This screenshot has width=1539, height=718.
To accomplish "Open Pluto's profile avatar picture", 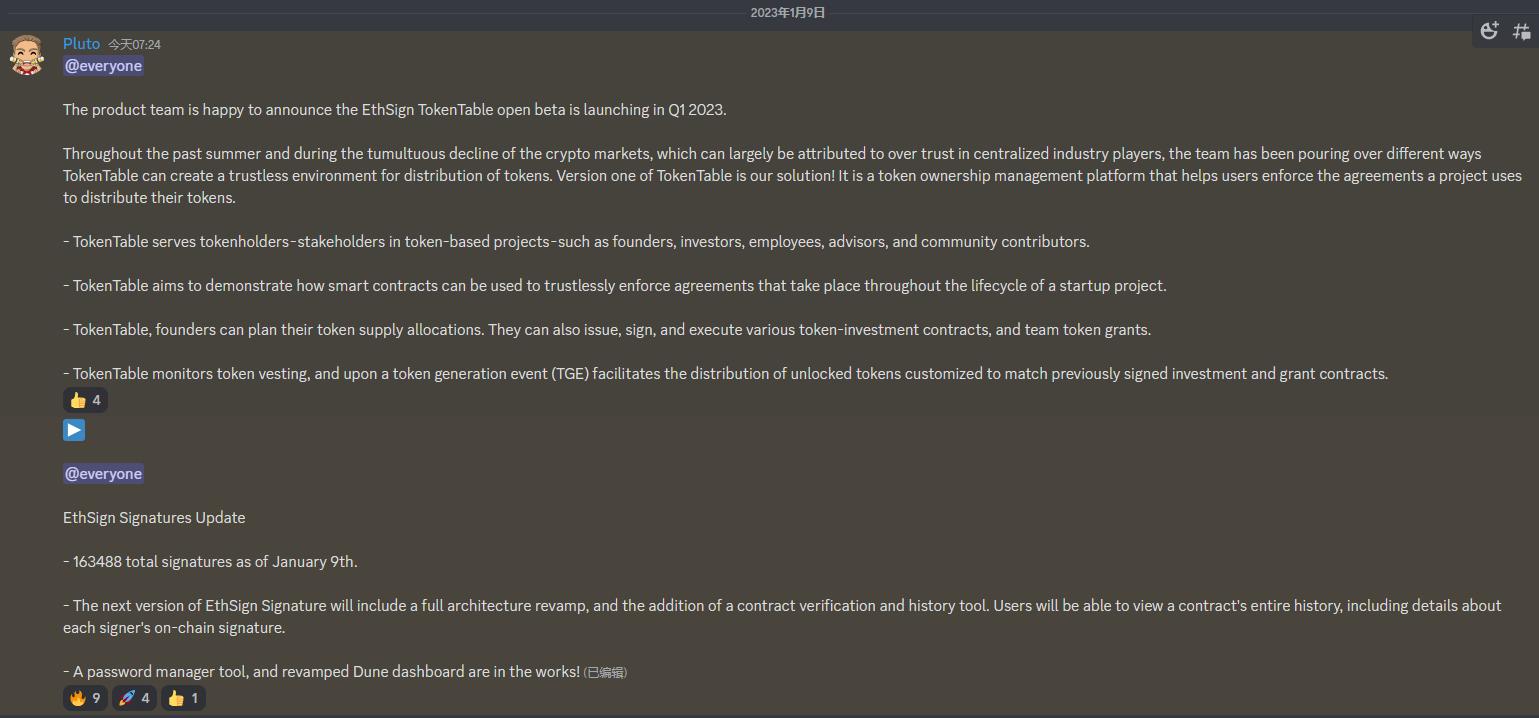I will 27,55.
